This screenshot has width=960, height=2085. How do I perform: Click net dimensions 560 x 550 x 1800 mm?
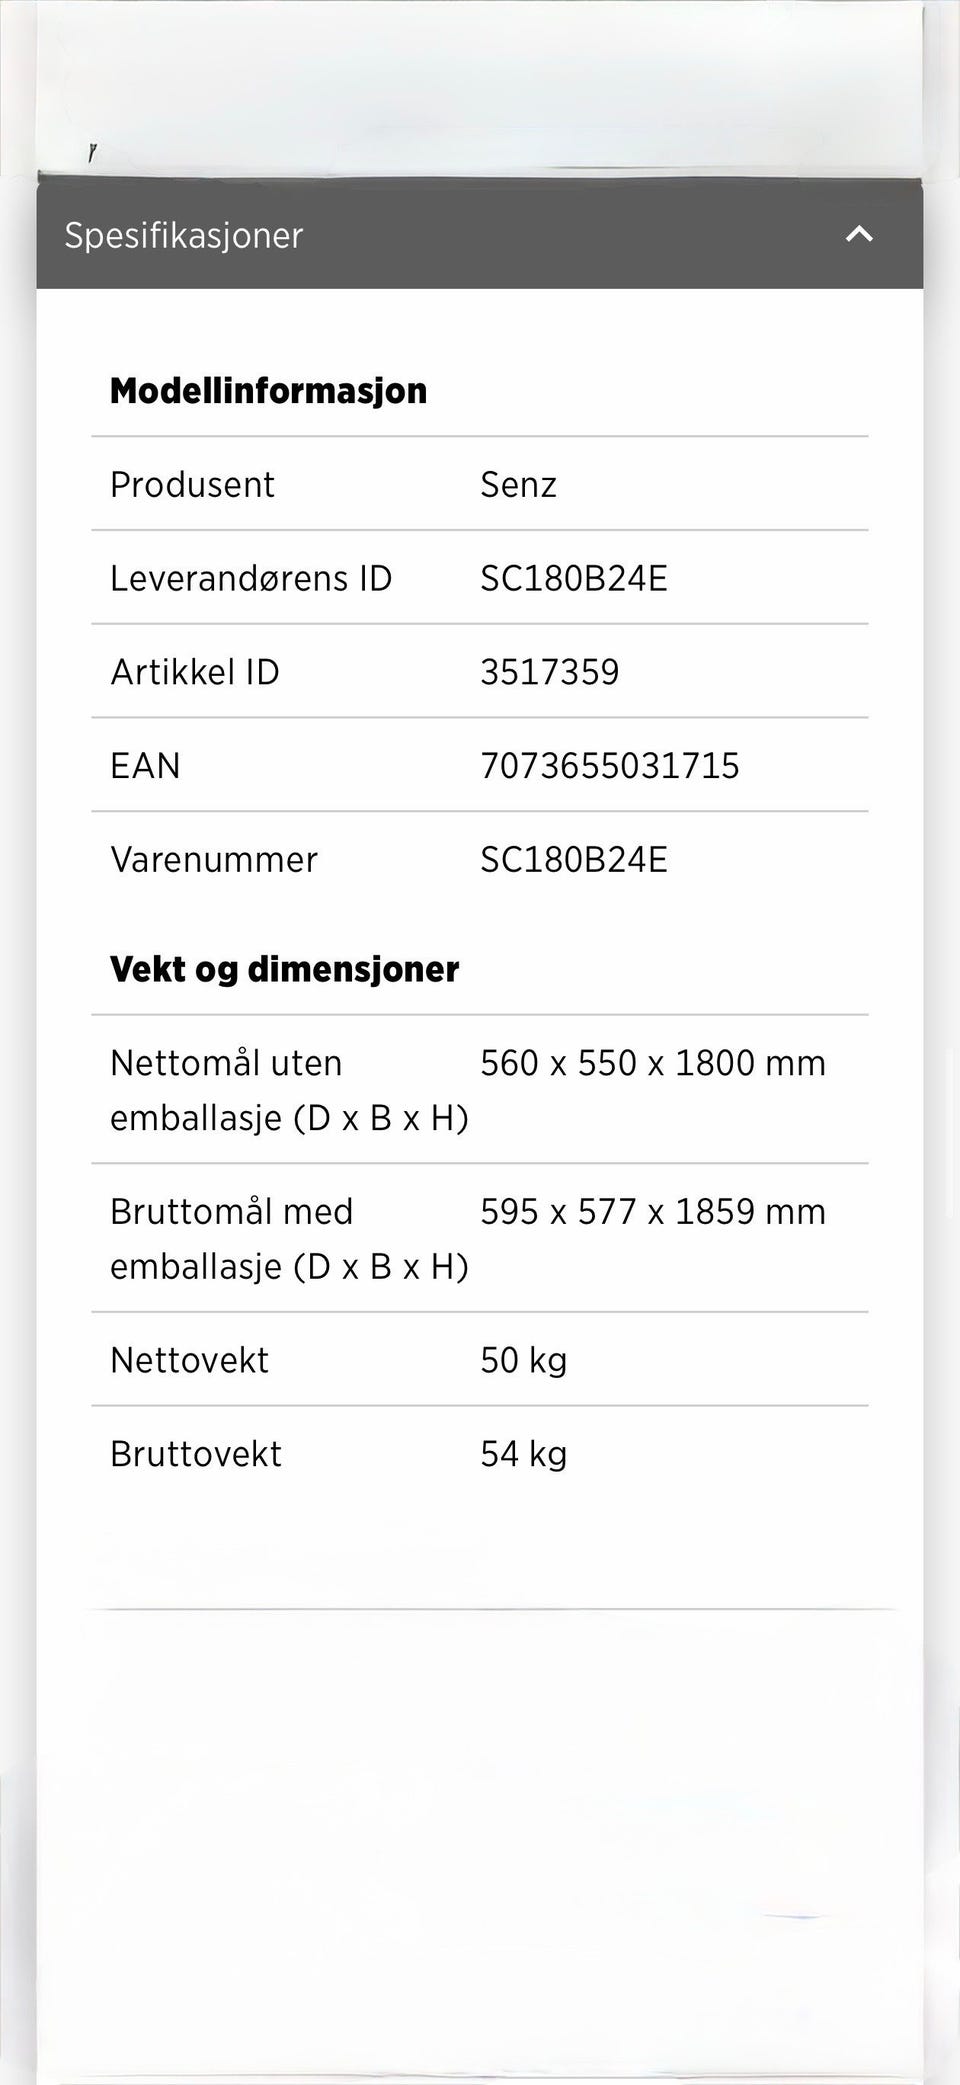tap(653, 1063)
